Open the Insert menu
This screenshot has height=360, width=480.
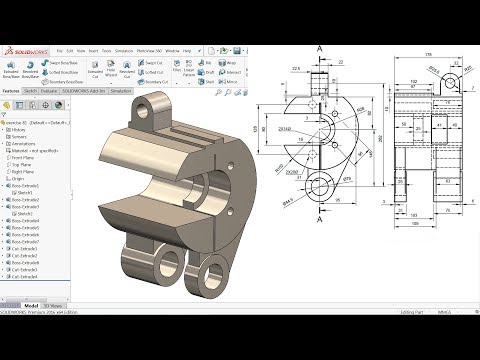(93, 51)
